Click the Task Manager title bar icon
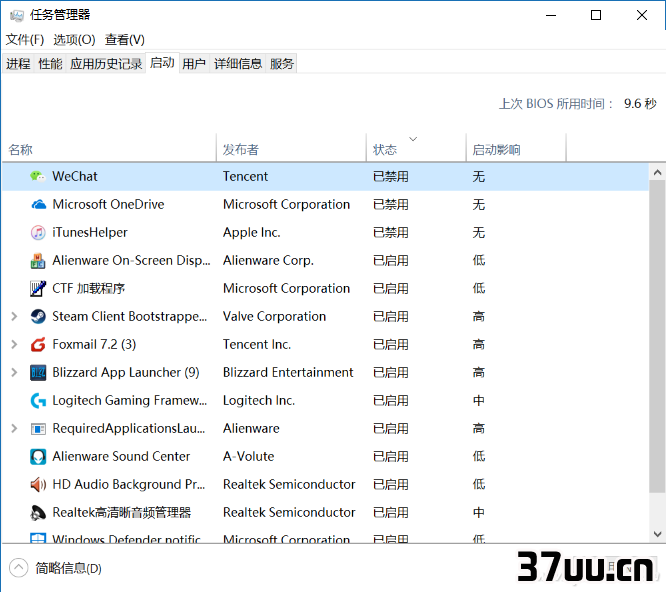Screen dimensions: 666x592 click(17, 16)
